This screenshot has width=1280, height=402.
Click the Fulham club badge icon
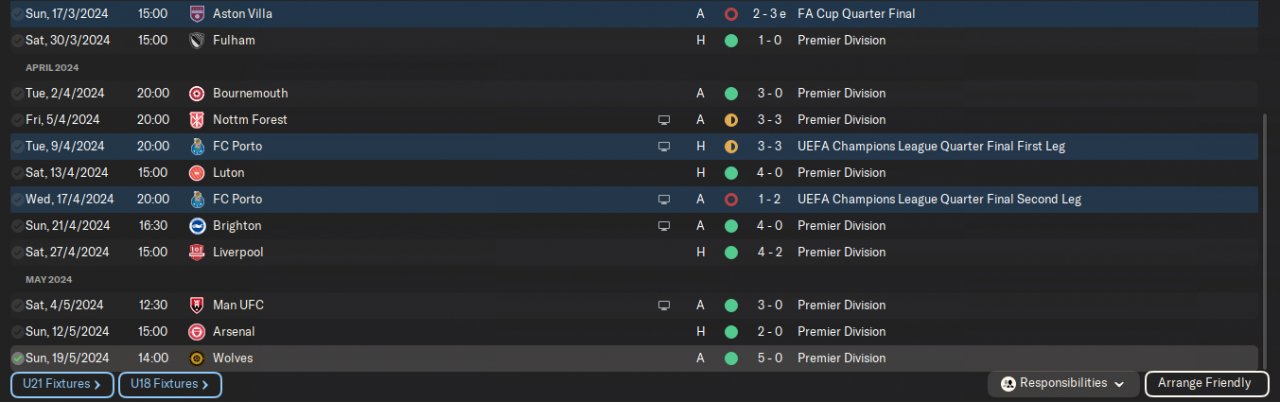click(196, 41)
